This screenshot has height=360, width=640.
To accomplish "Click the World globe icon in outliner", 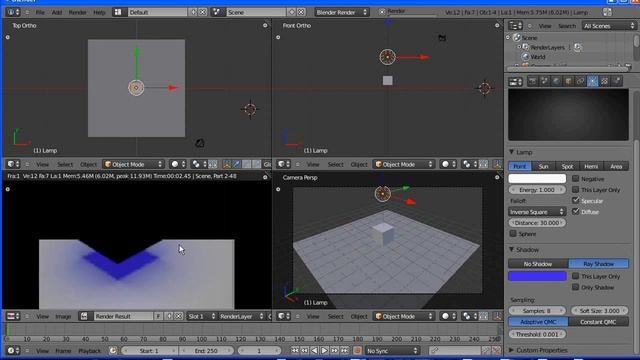I will pyautogui.click(x=525, y=57).
